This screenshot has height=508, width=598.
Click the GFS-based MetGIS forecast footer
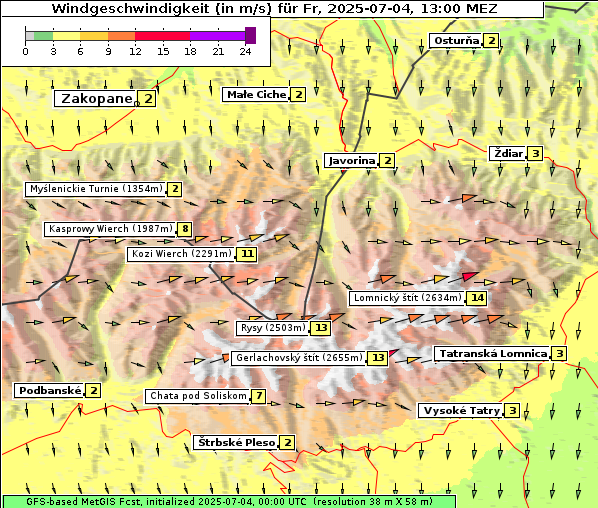tap(229, 502)
